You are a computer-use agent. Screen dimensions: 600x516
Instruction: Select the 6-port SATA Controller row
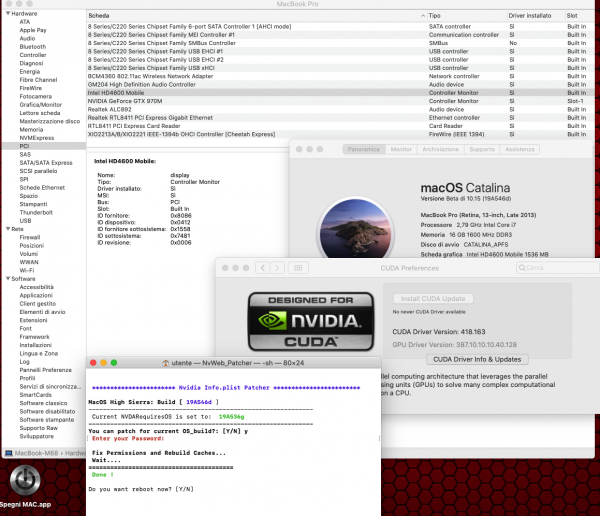pos(340,26)
